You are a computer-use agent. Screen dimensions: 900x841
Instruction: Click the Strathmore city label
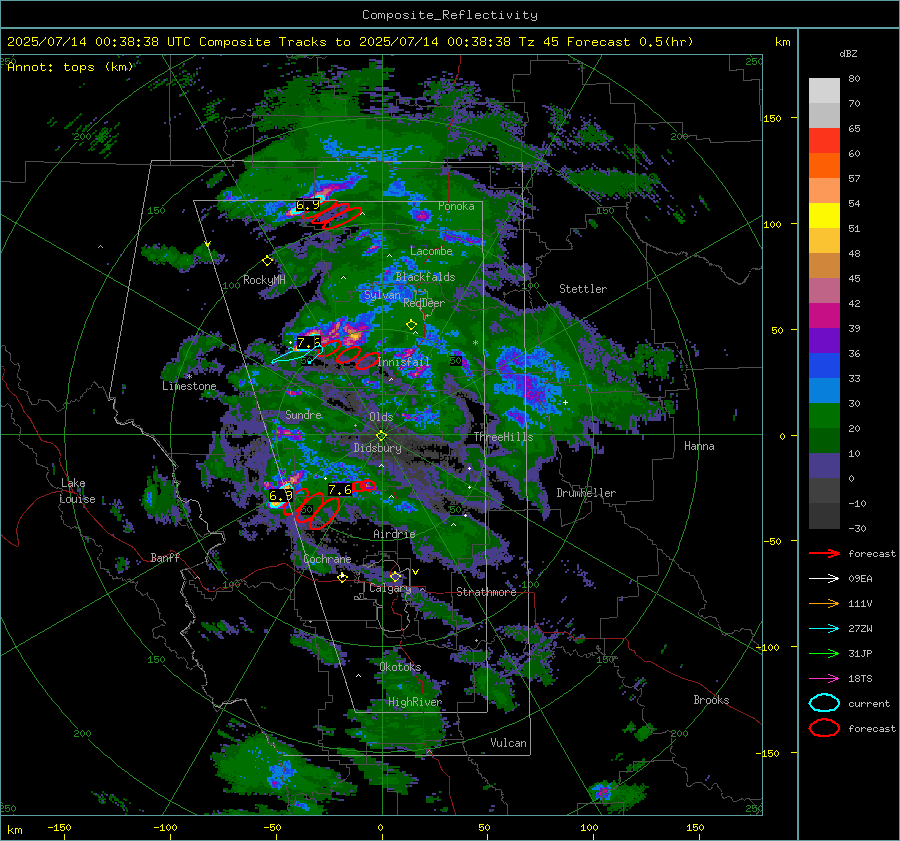click(x=486, y=592)
